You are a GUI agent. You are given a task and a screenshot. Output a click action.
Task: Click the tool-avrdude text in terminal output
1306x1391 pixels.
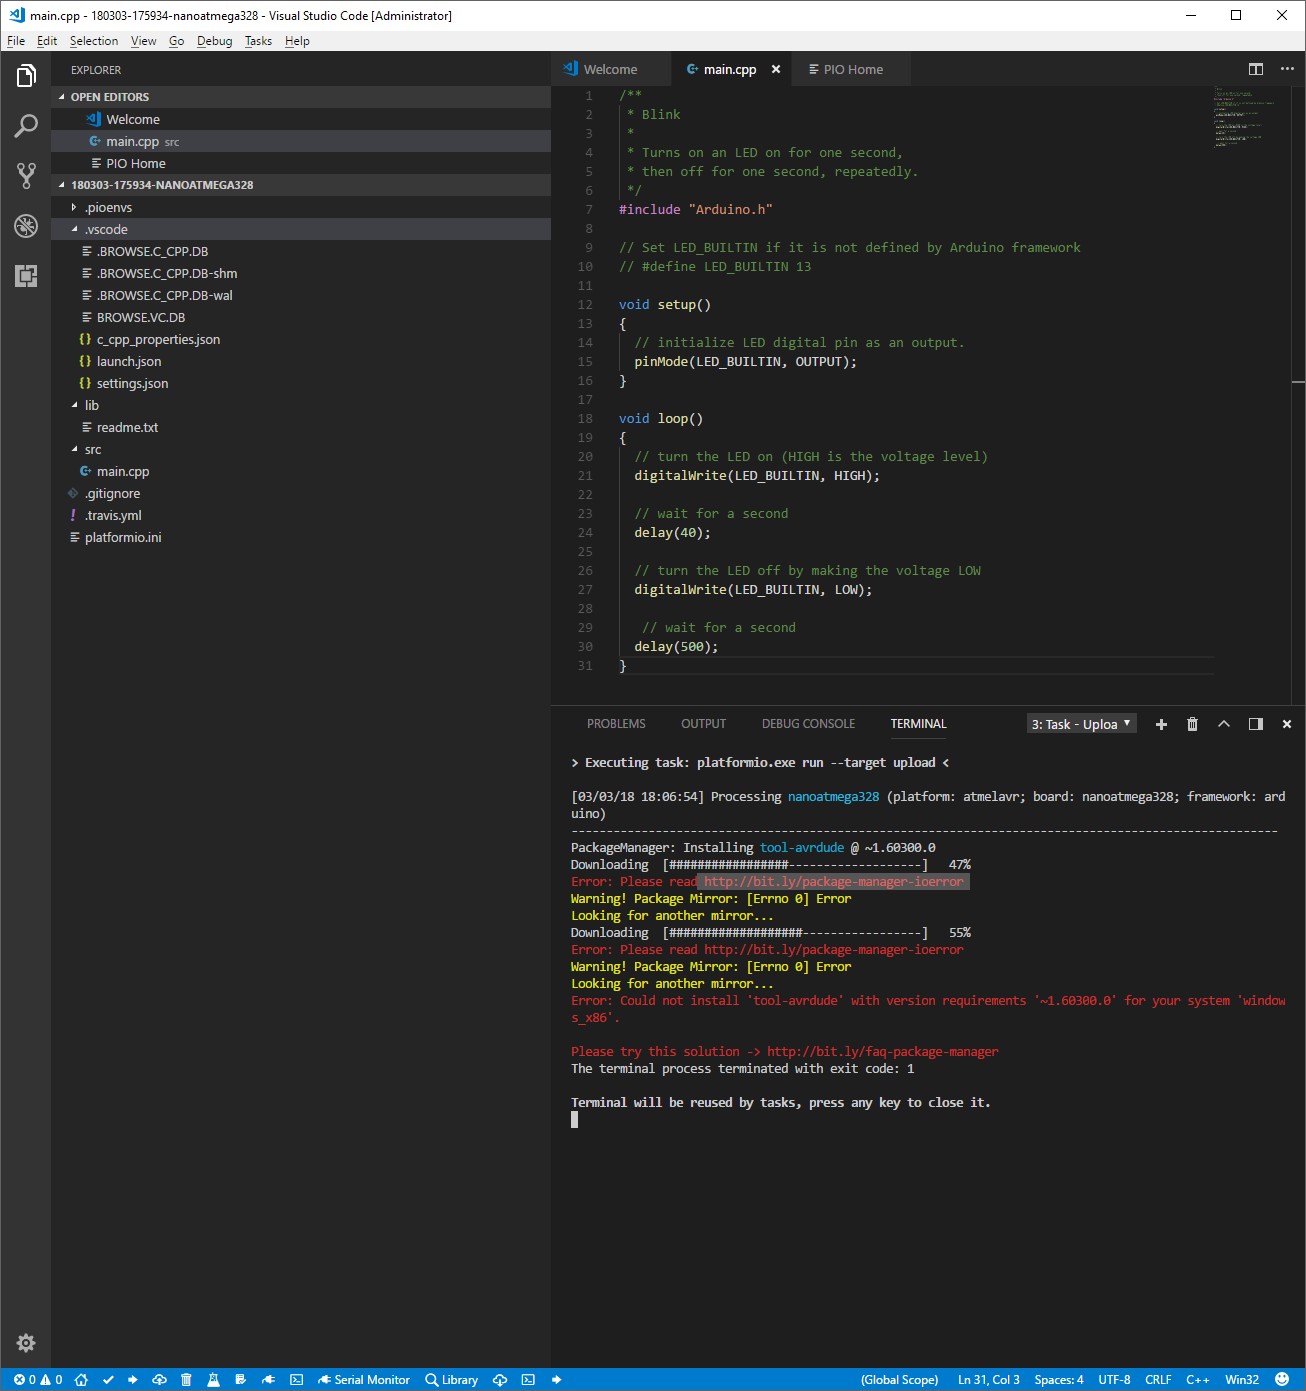point(802,848)
